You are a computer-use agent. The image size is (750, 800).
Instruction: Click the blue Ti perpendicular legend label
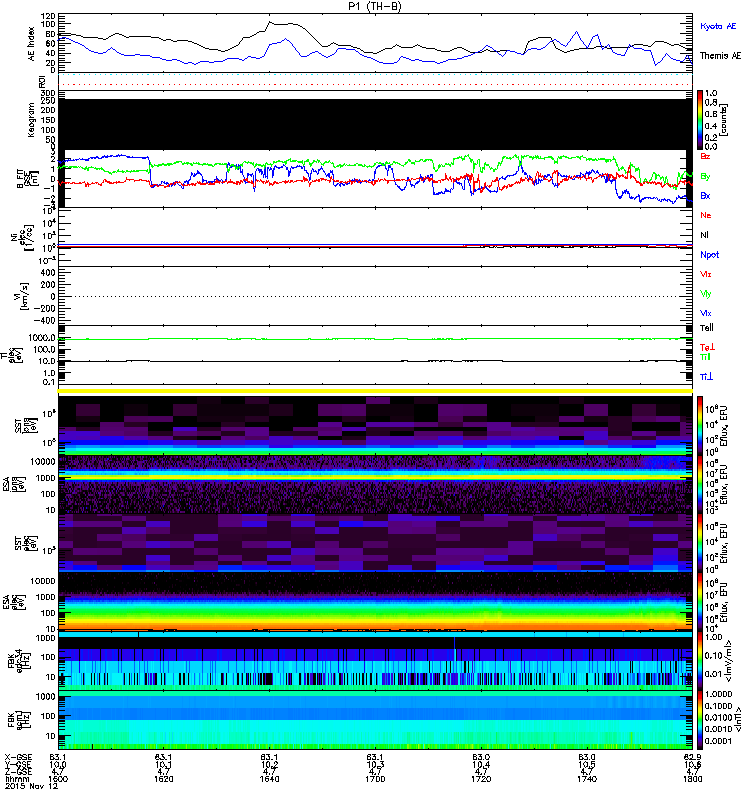click(706, 377)
